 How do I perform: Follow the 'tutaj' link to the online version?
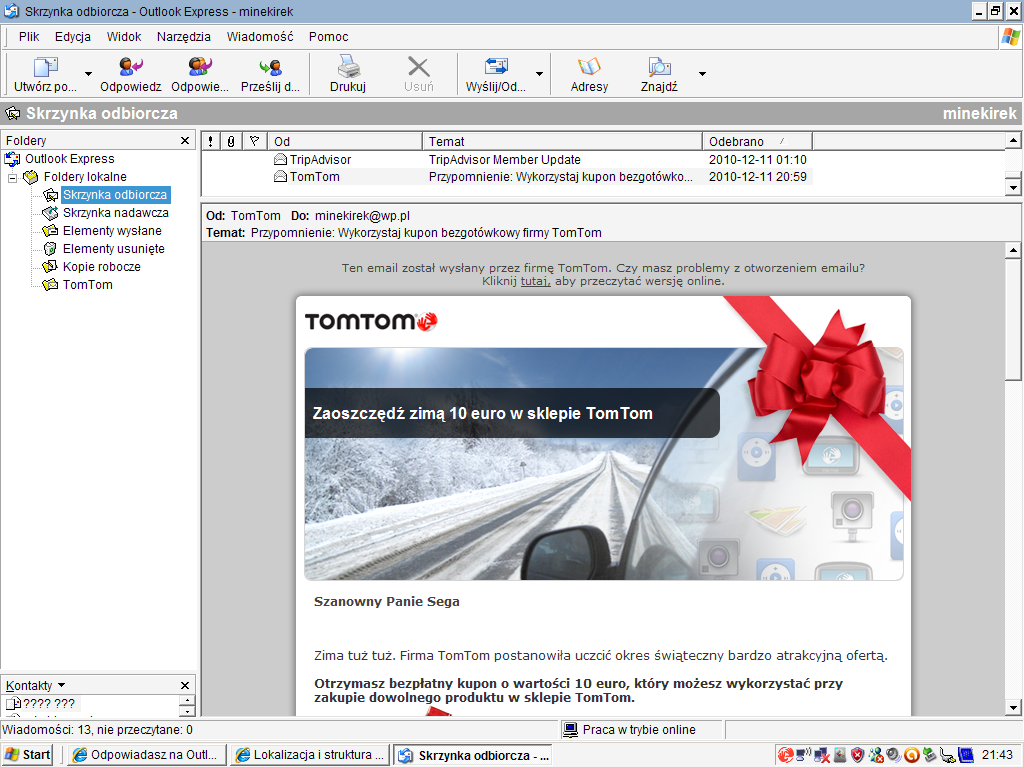(x=536, y=281)
